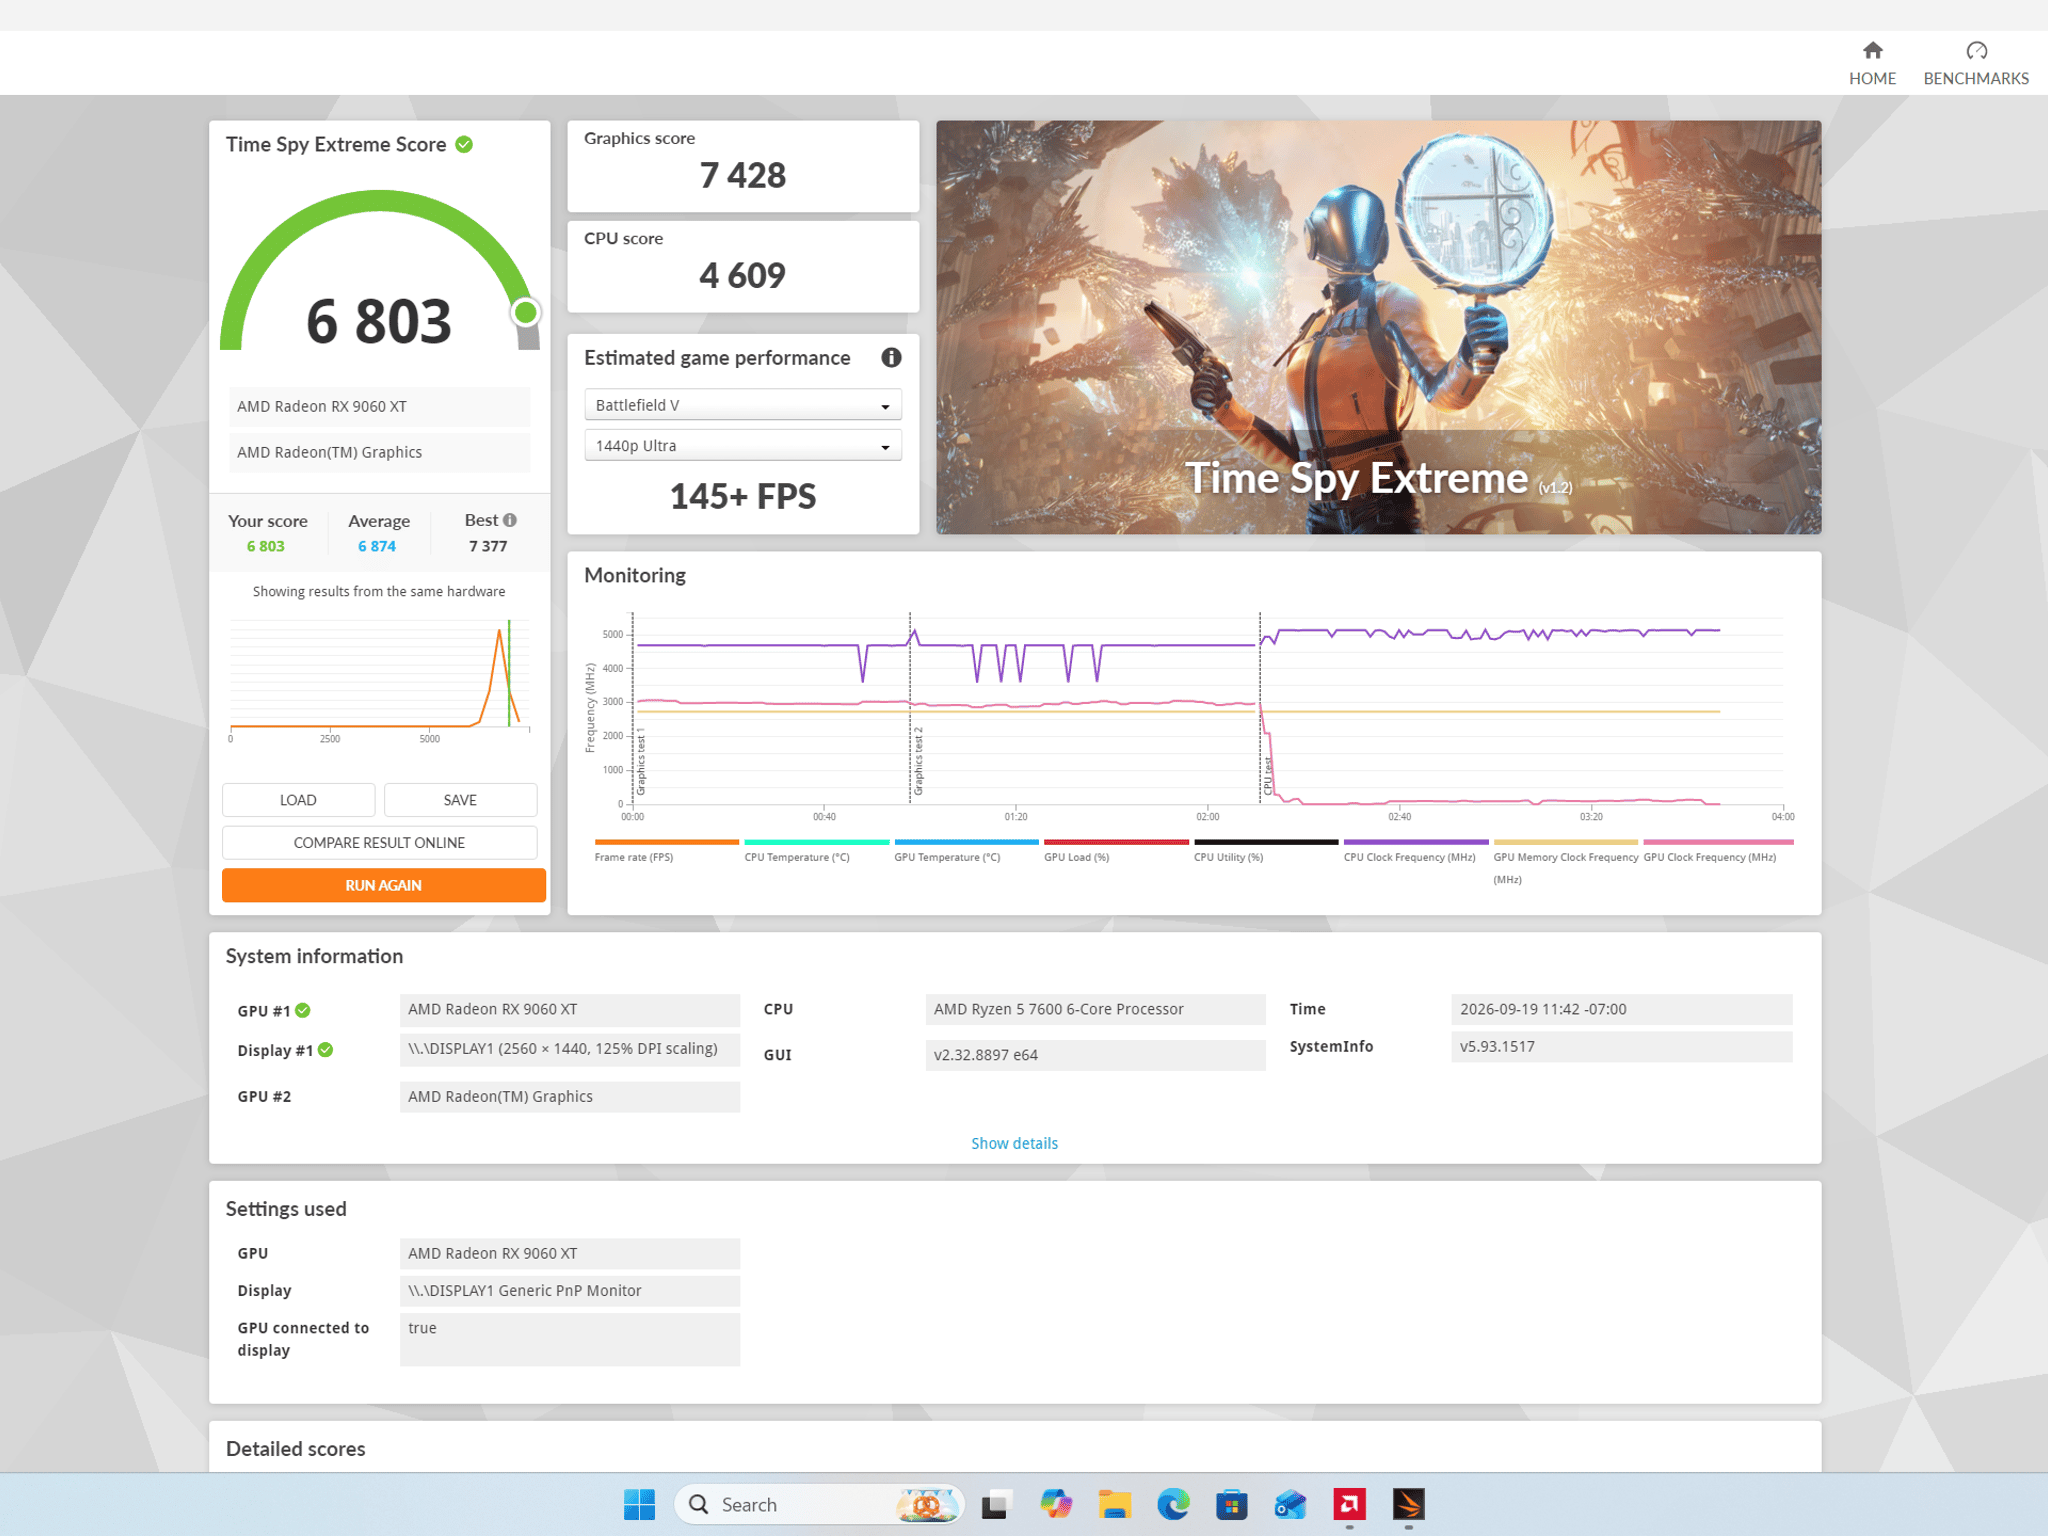Screen dimensions: 2048x1536
Task: Expand system information with Show details
Action: 1014,1143
